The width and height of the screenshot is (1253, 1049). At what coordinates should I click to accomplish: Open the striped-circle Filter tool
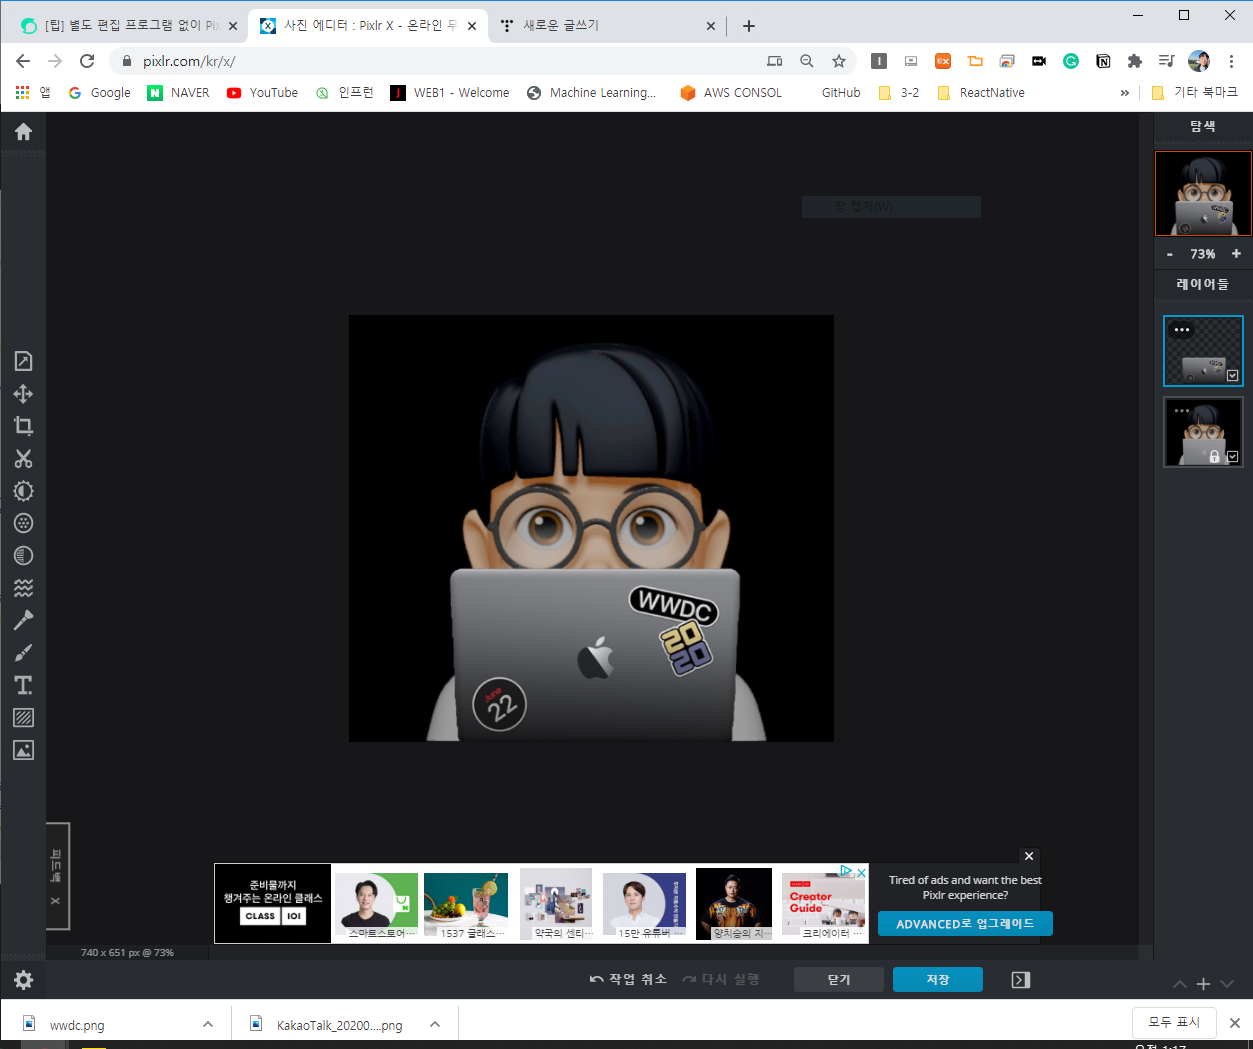23,556
